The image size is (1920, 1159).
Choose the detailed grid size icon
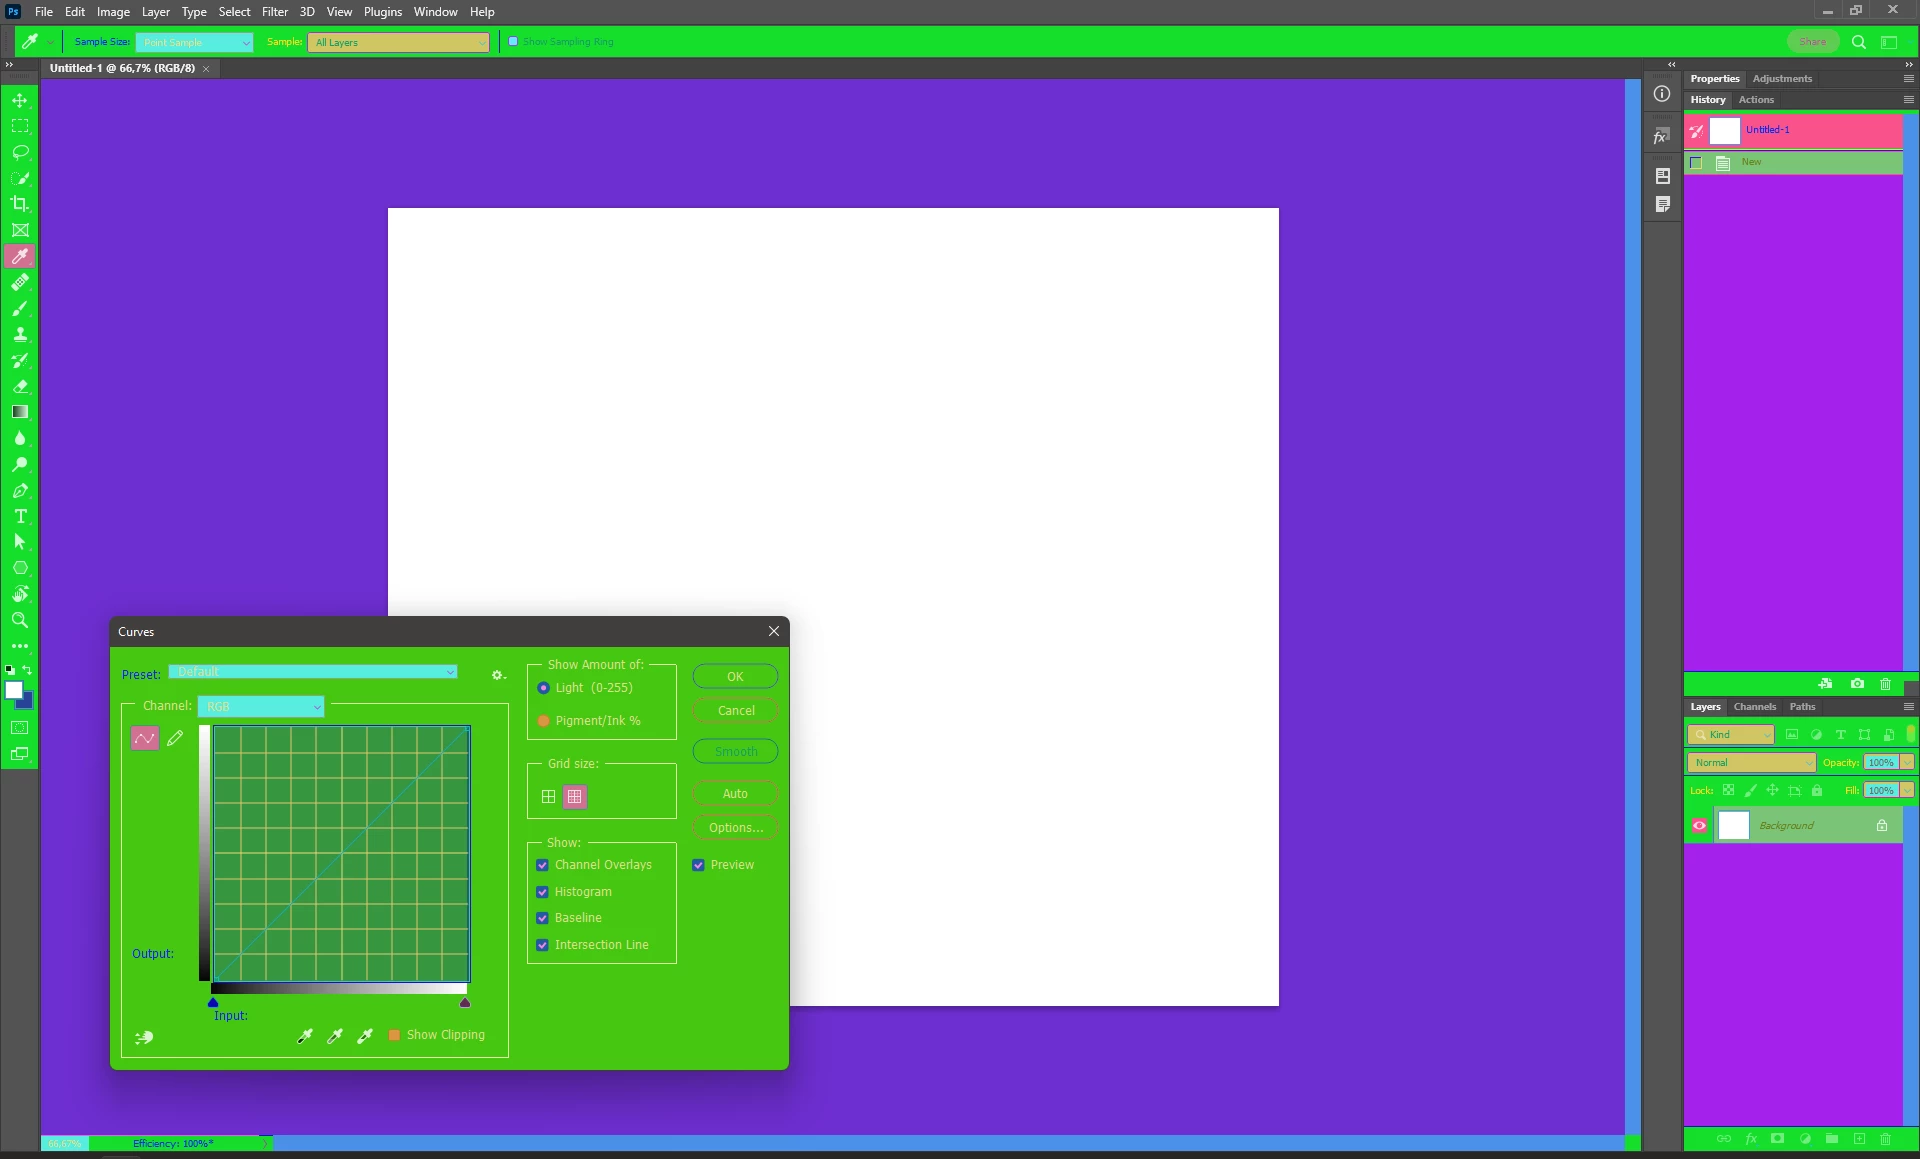[574, 797]
